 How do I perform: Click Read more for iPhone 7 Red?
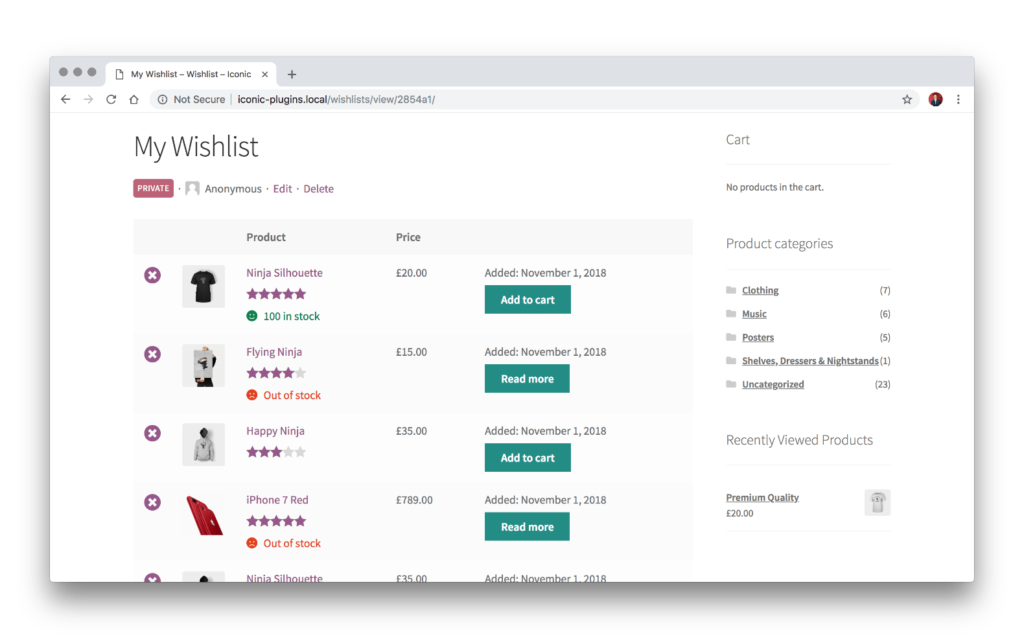click(527, 526)
